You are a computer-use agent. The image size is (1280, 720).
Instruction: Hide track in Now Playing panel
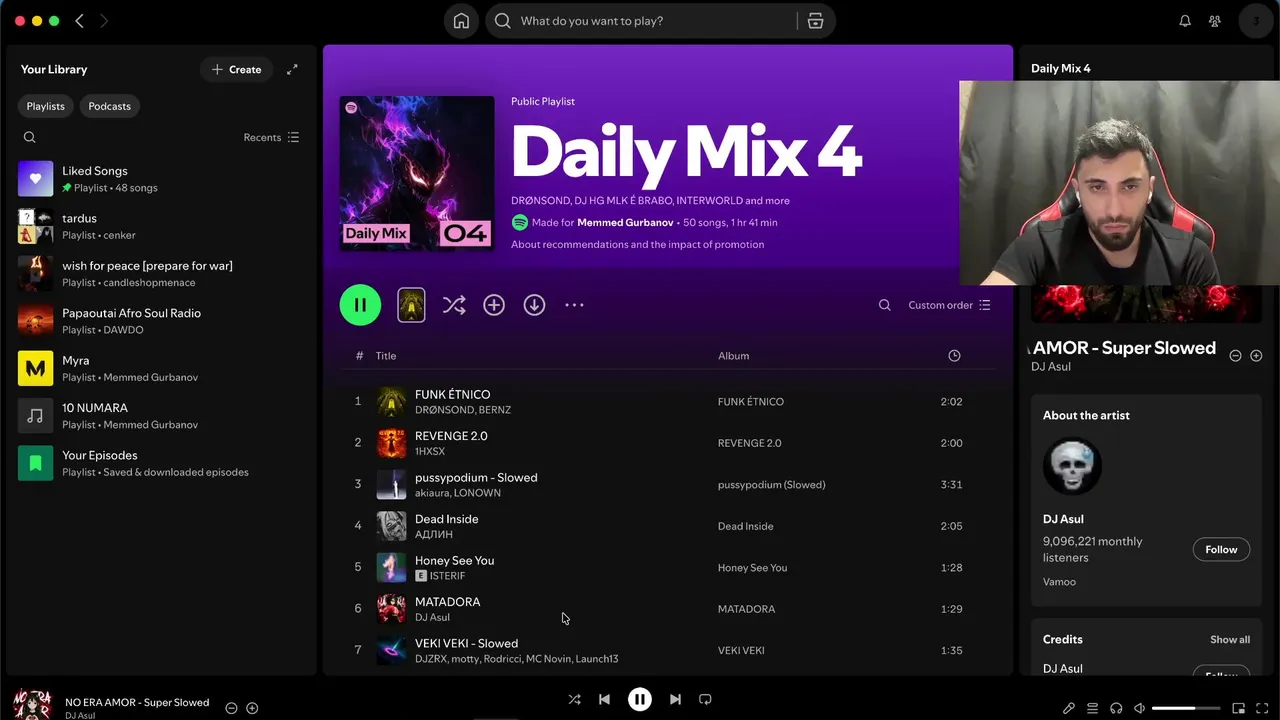click(1235, 356)
